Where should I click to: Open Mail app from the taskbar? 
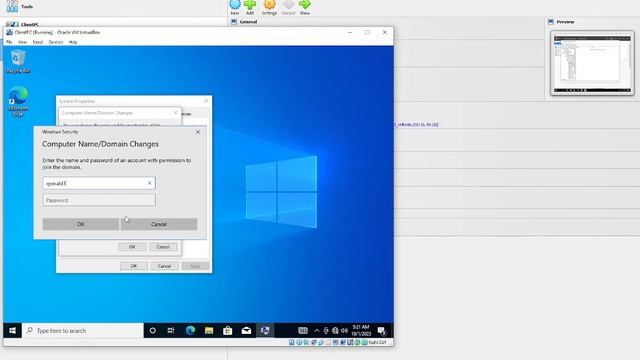[x=246, y=331]
